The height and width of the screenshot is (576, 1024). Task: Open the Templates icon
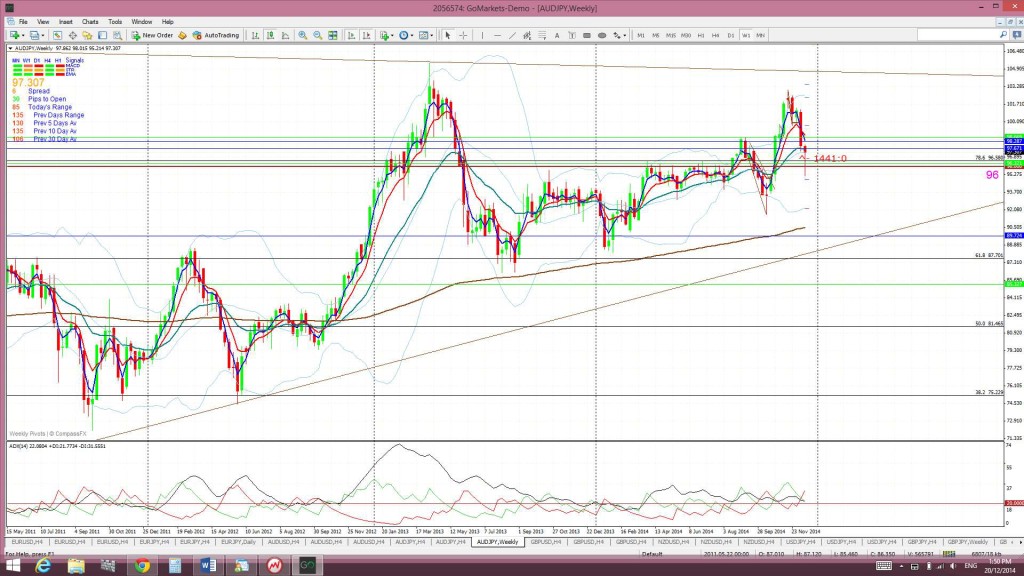[x=423, y=35]
